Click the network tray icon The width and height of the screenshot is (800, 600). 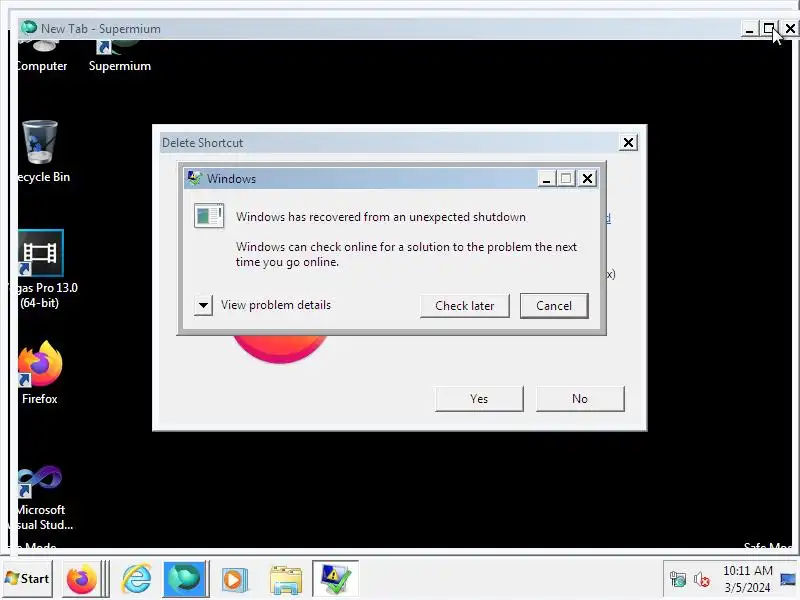tap(678, 580)
